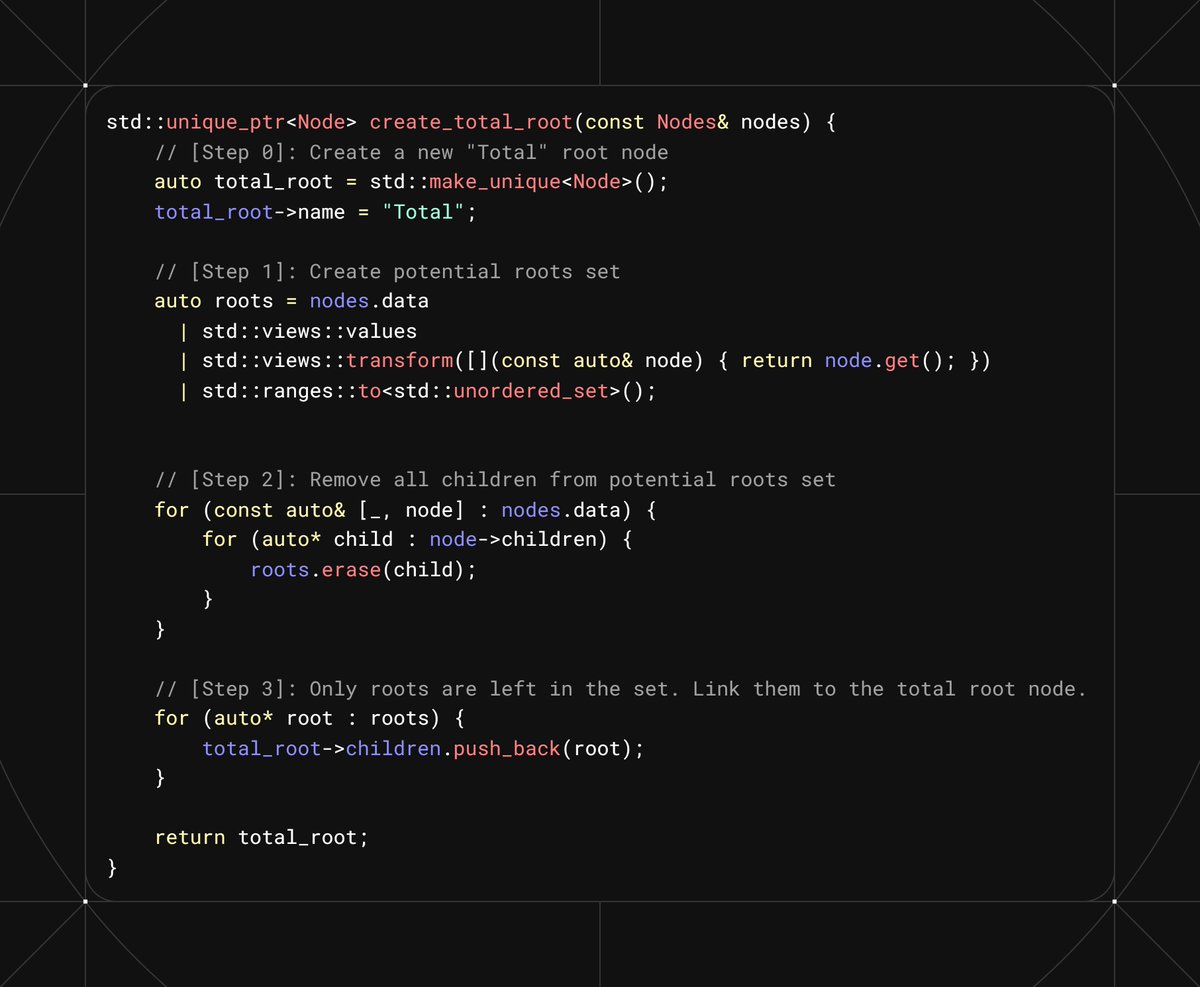Click the transform call in the pipeline
This screenshot has width=1200, height=987.
pyautogui.click(x=400, y=360)
